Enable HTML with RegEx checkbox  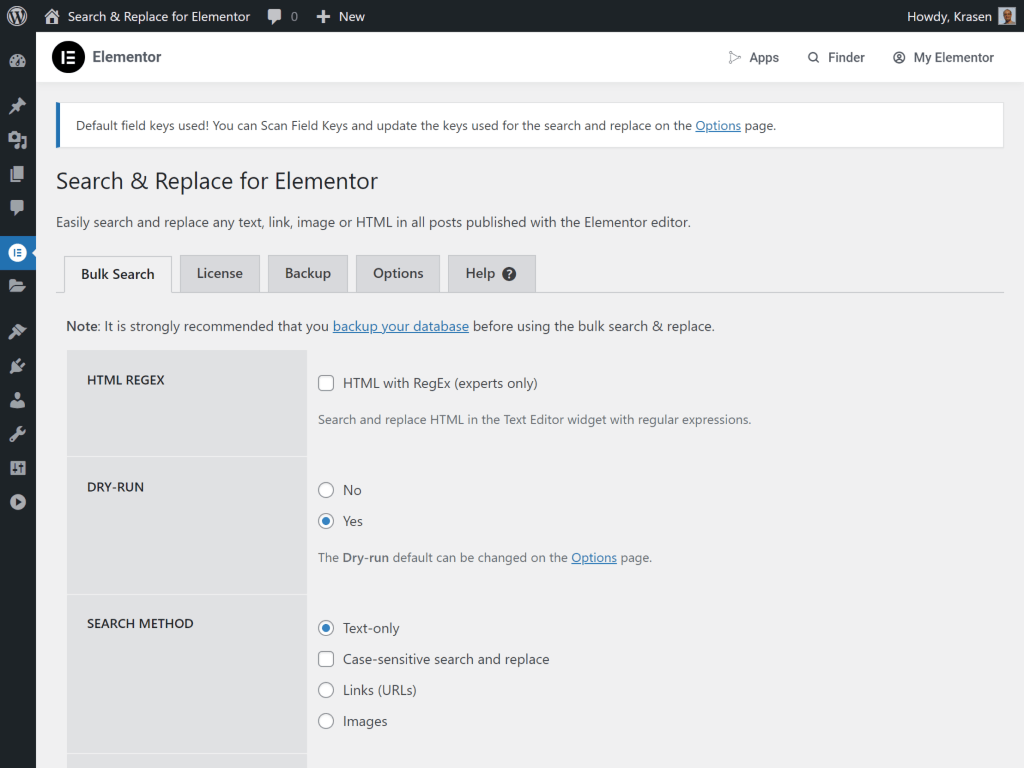pyautogui.click(x=326, y=383)
